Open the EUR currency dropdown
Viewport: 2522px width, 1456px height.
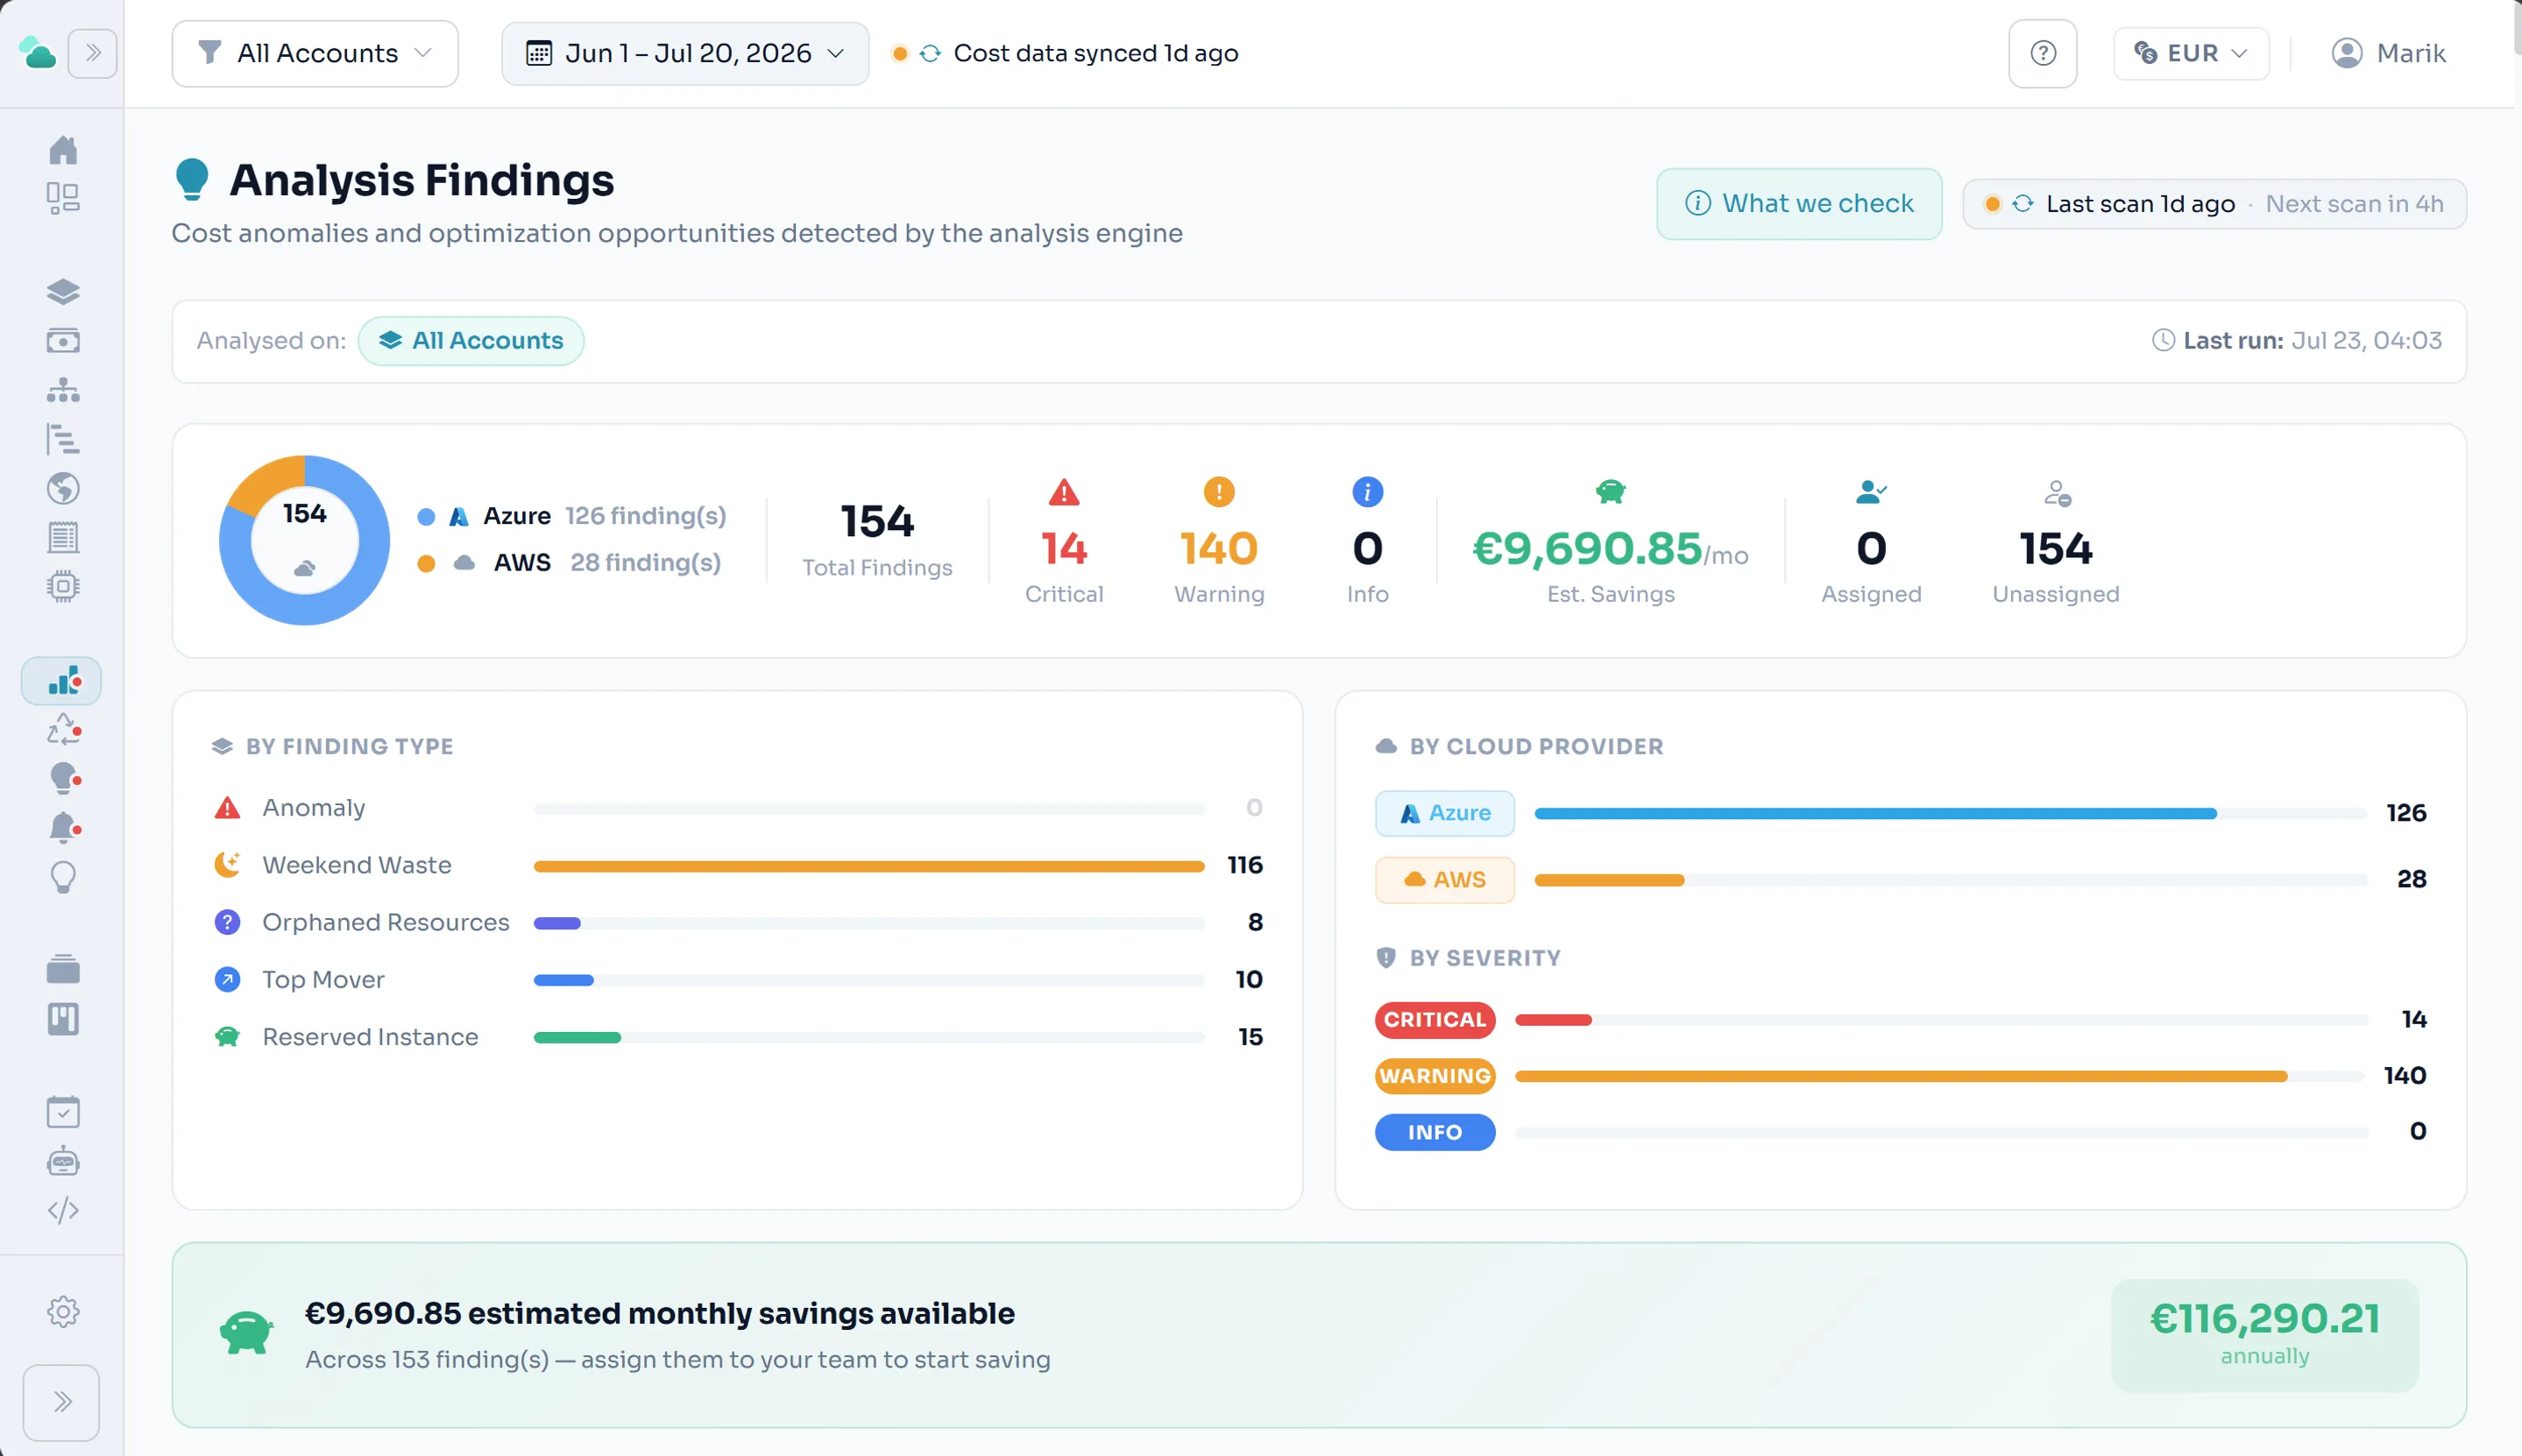coord(2190,53)
